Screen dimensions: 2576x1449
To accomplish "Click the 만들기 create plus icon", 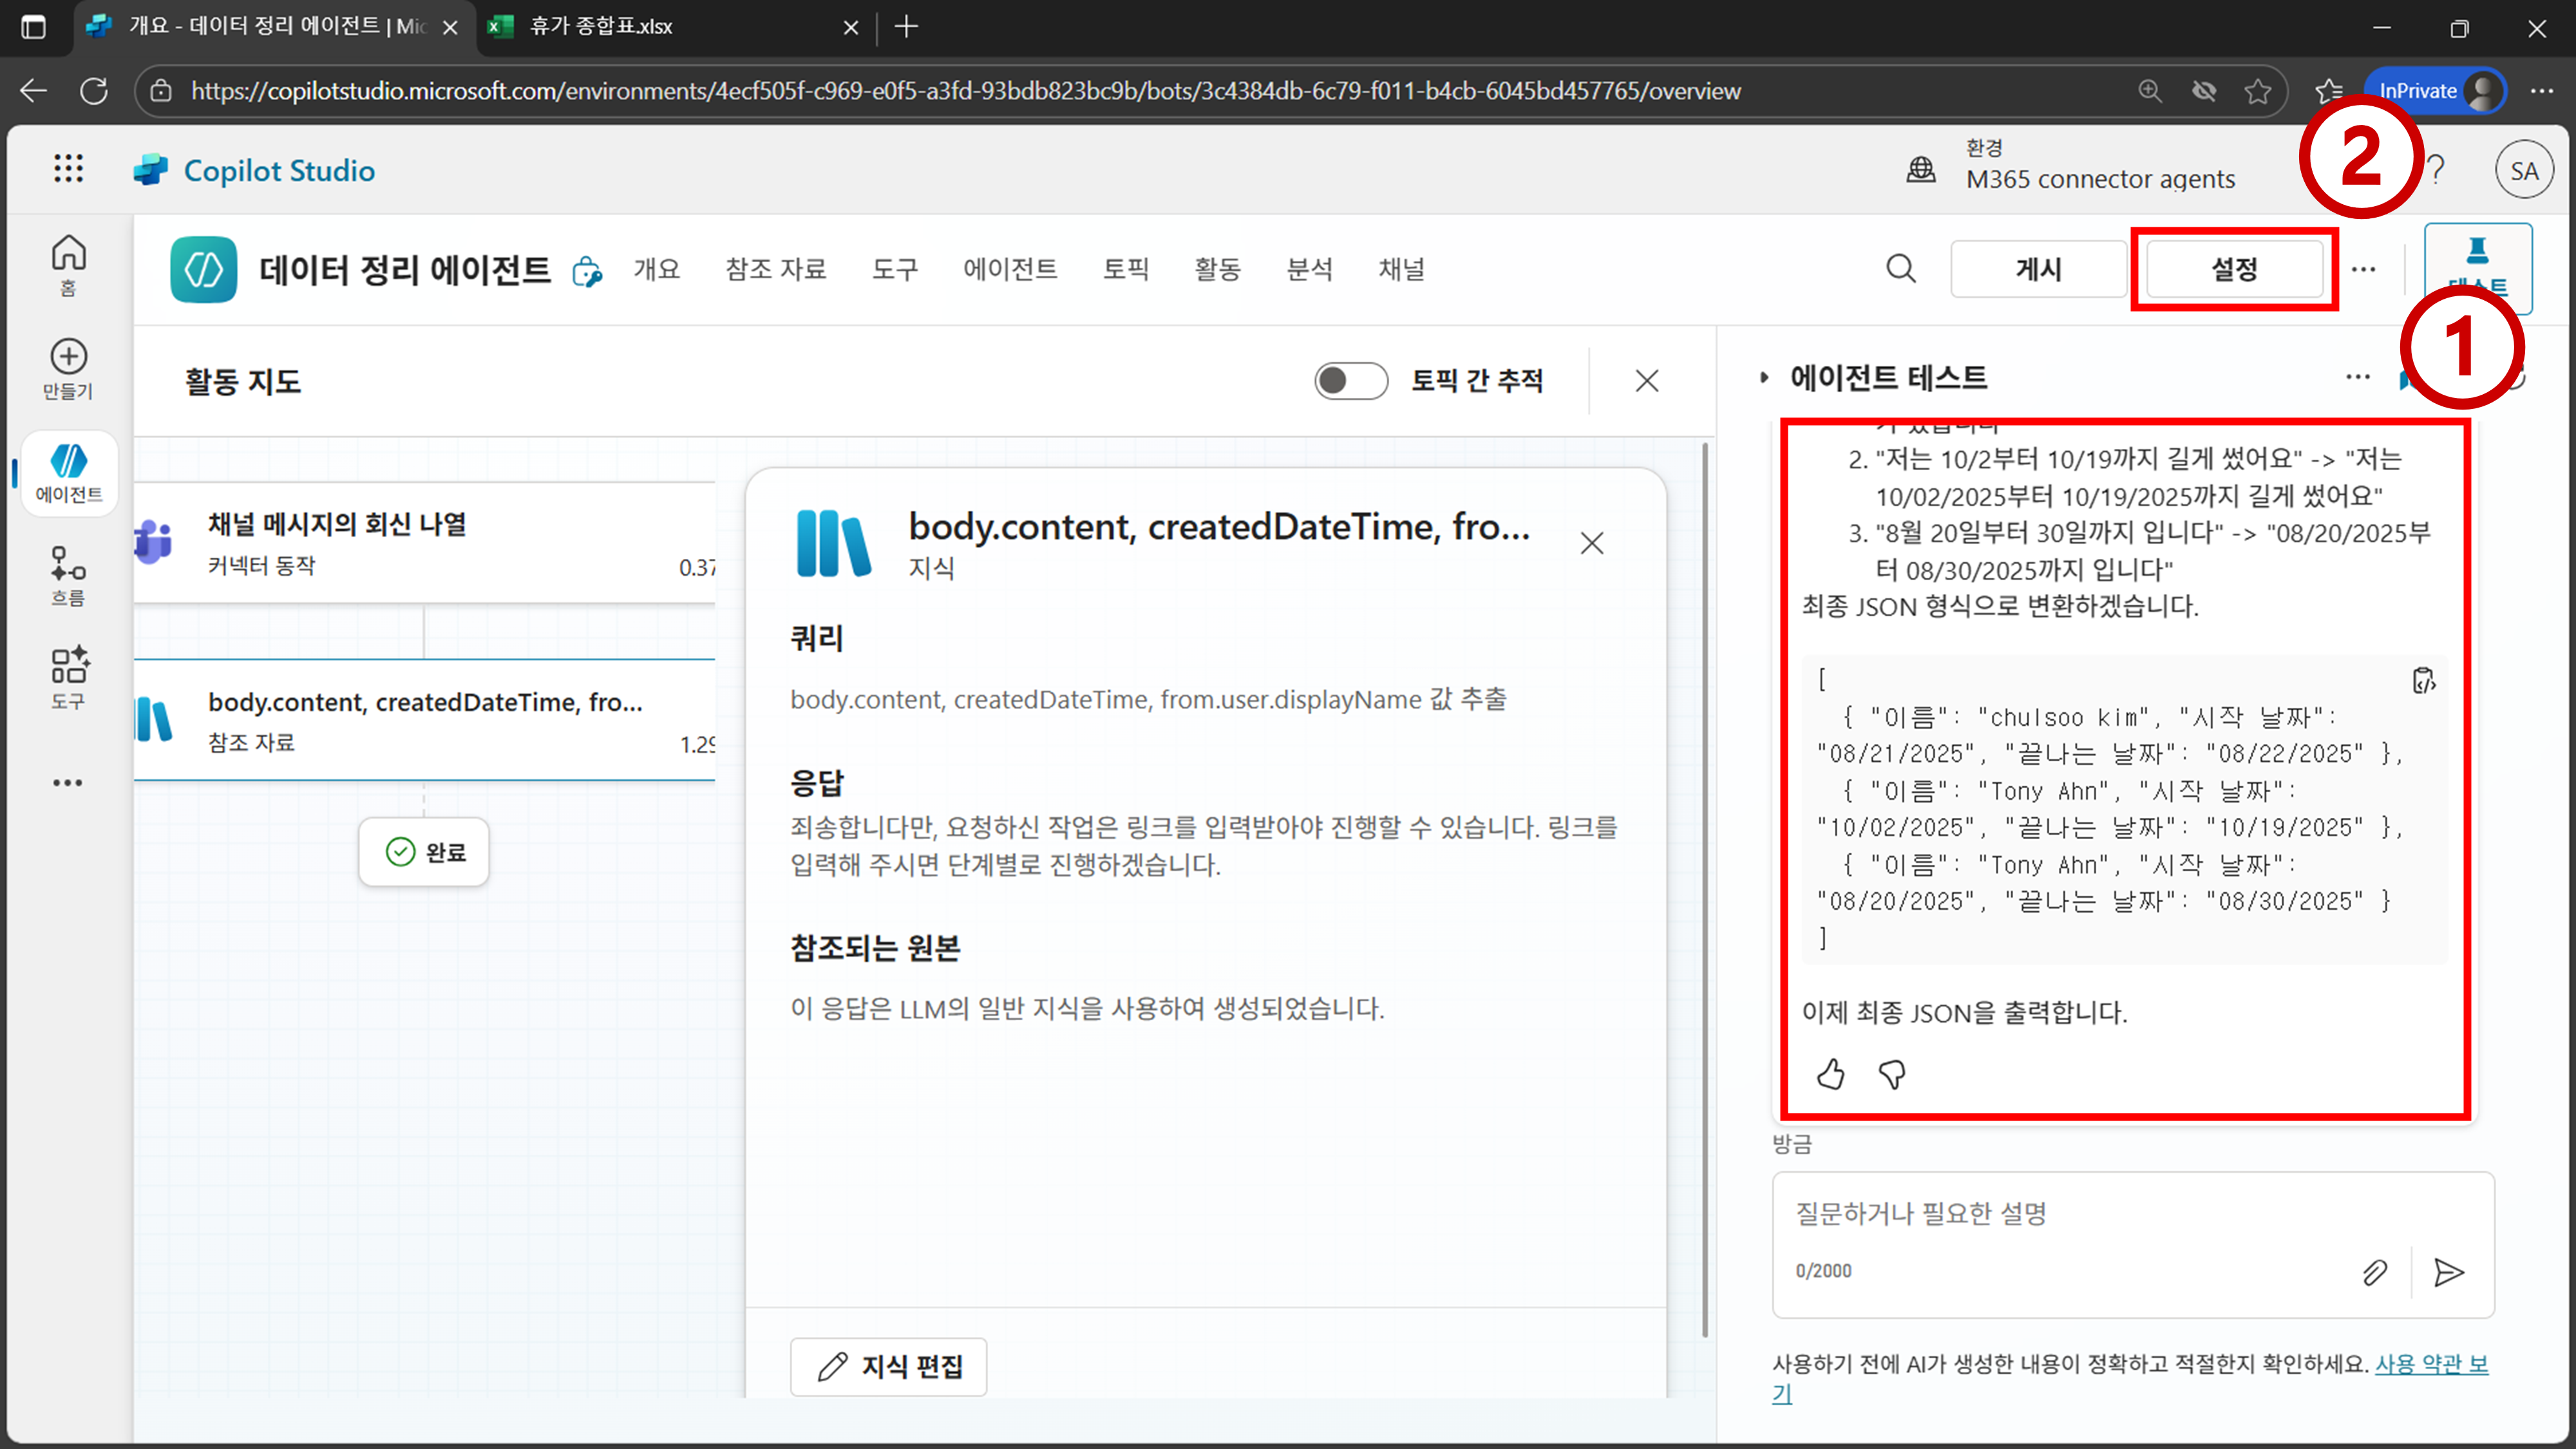I will (68, 367).
